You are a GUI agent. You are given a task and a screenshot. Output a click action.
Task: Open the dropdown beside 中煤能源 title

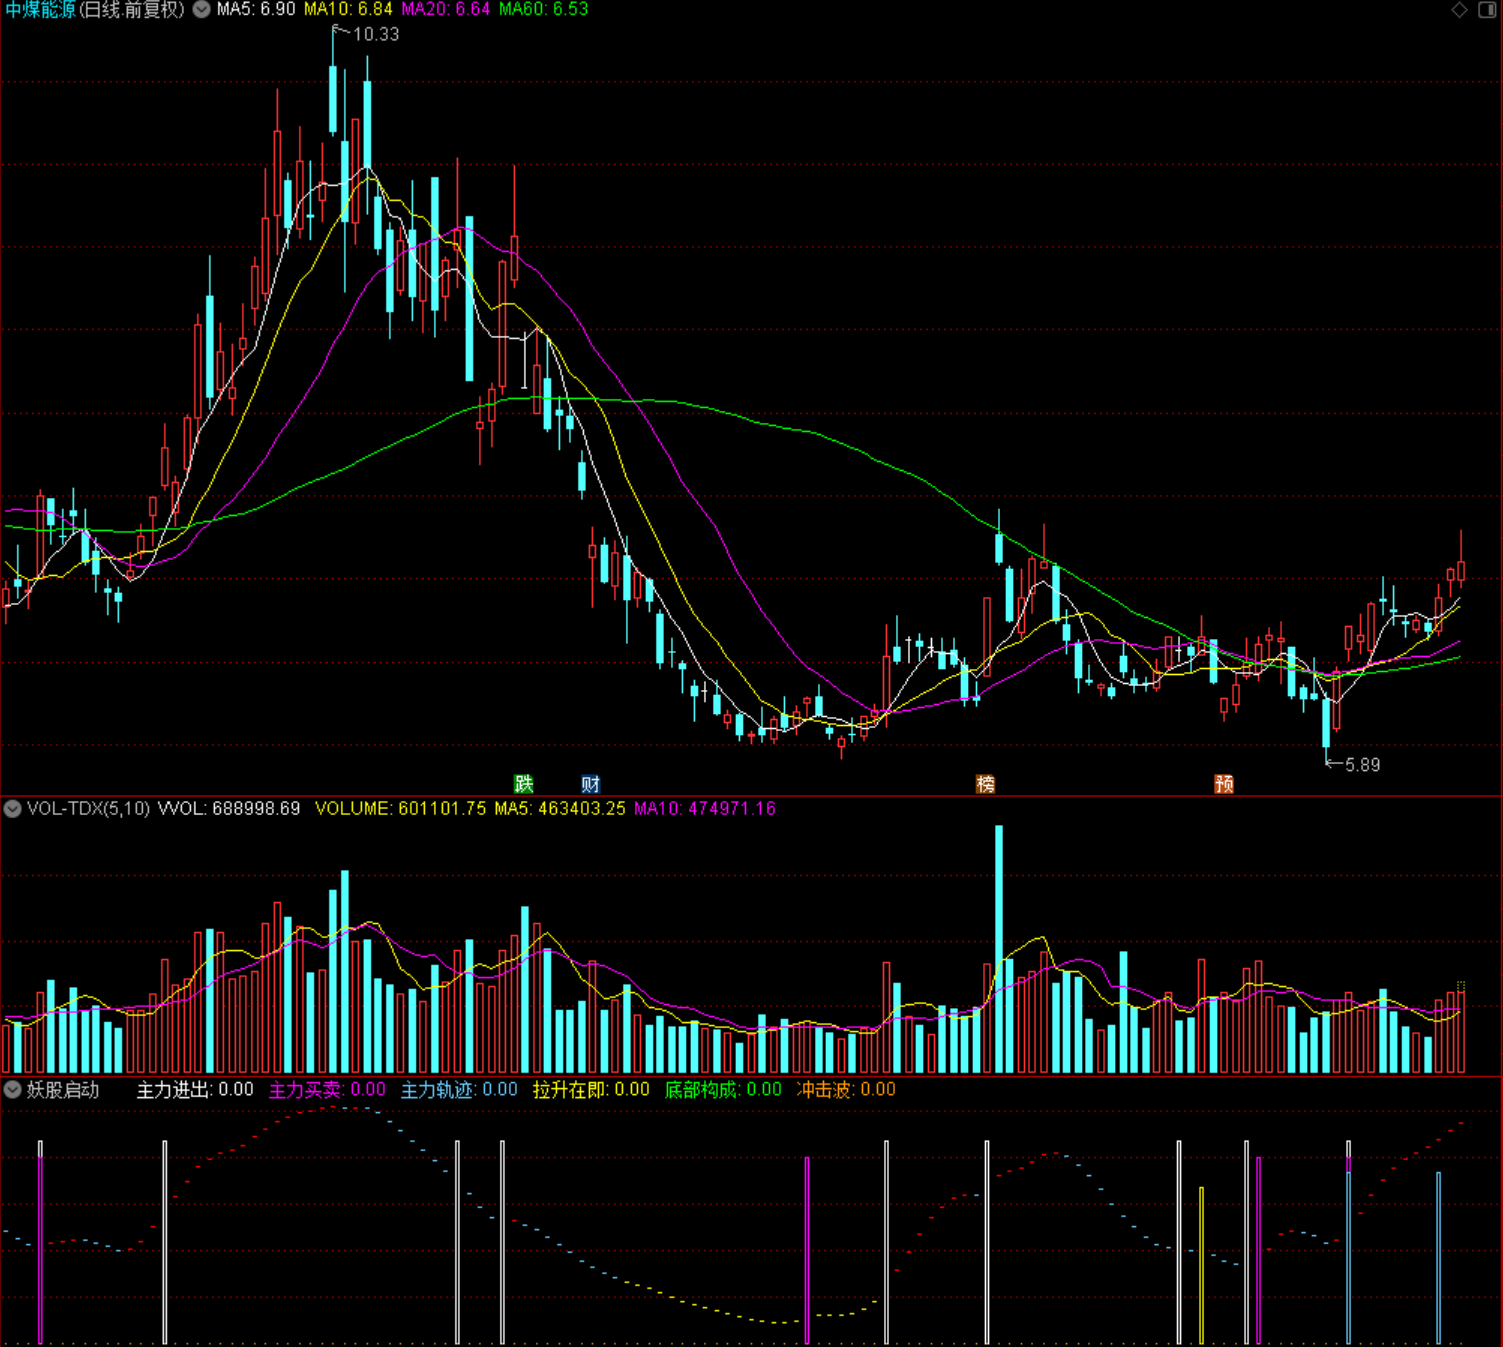pos(202,10)
